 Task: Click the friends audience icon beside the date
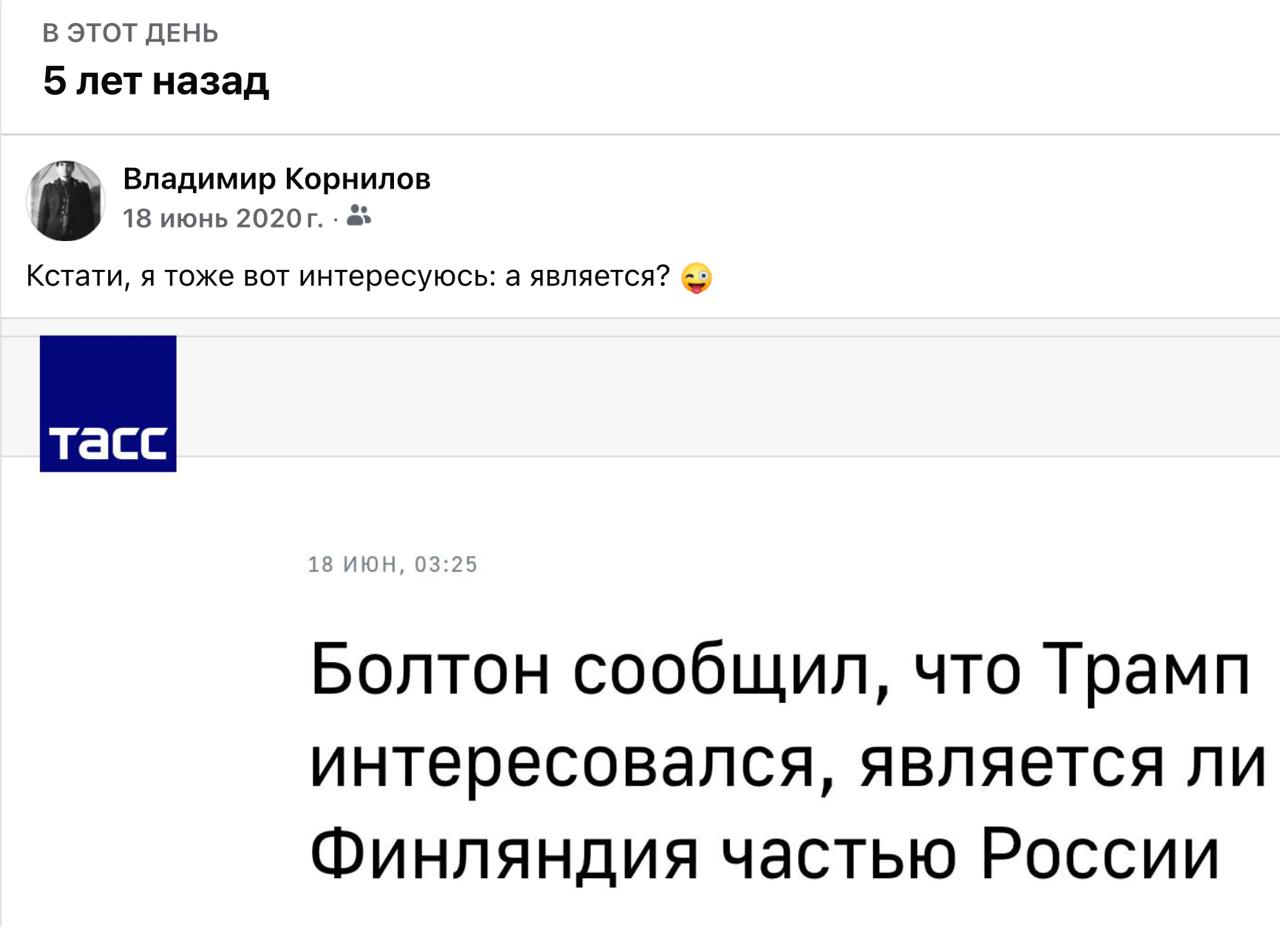[360, 217]
